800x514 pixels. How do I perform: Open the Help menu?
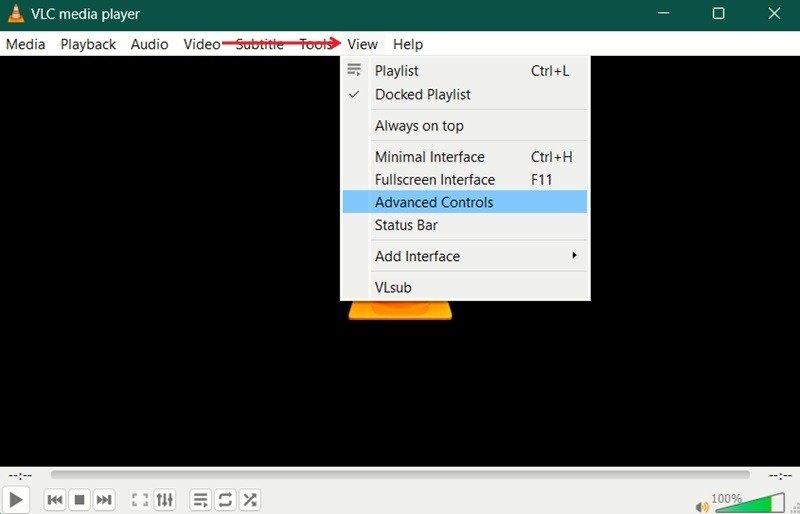(x=408, y=44)
